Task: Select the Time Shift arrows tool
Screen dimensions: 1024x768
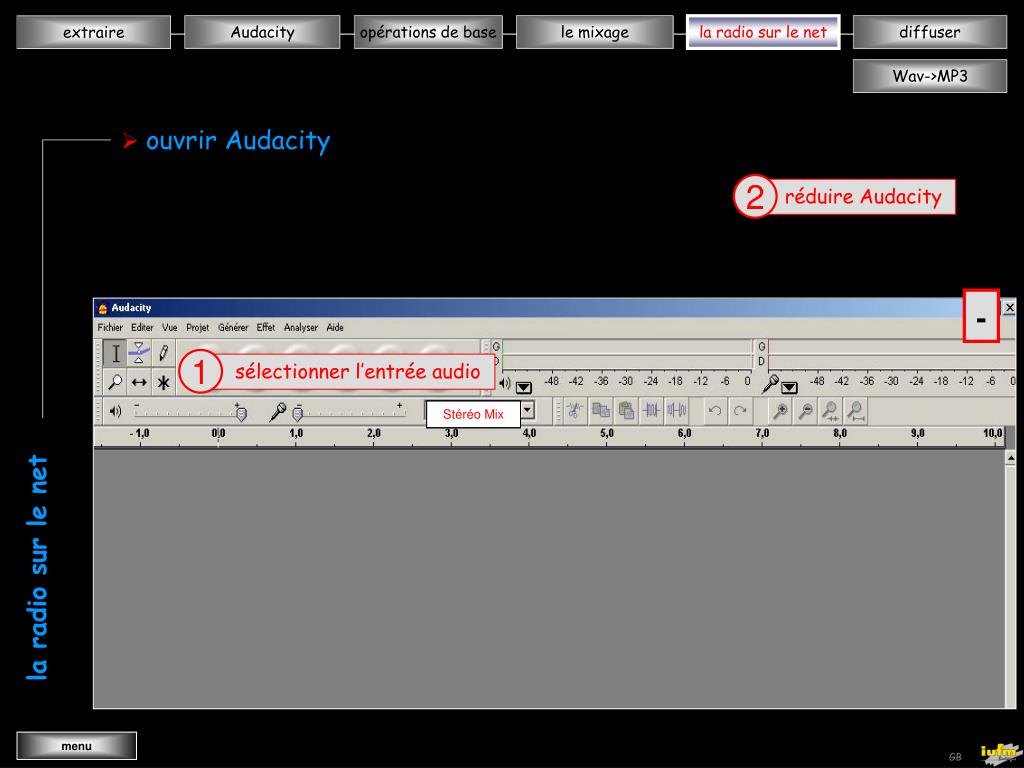Action: click(138, 382)
